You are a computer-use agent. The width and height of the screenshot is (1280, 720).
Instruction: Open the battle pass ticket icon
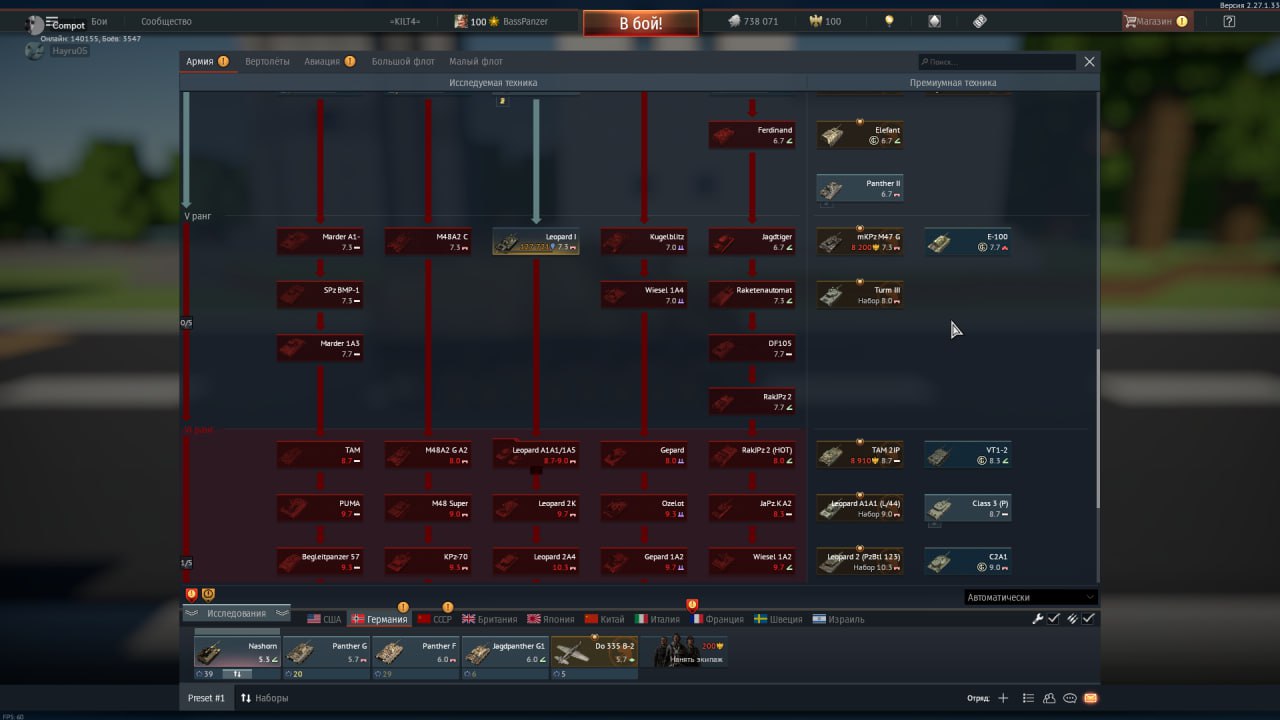point(980,21)
